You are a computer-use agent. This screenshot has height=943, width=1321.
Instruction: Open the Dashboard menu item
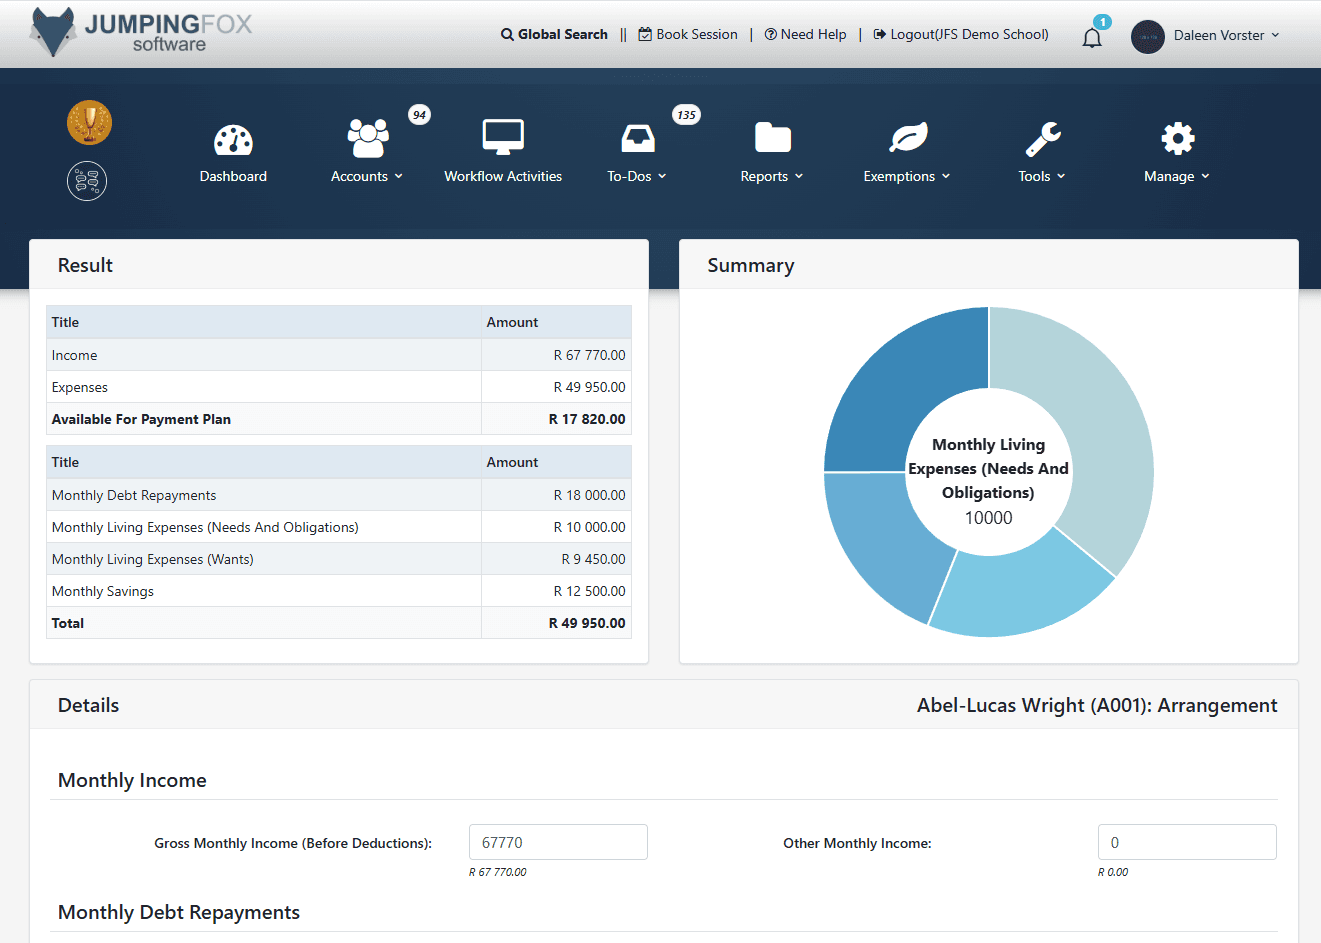click(233, 176)
